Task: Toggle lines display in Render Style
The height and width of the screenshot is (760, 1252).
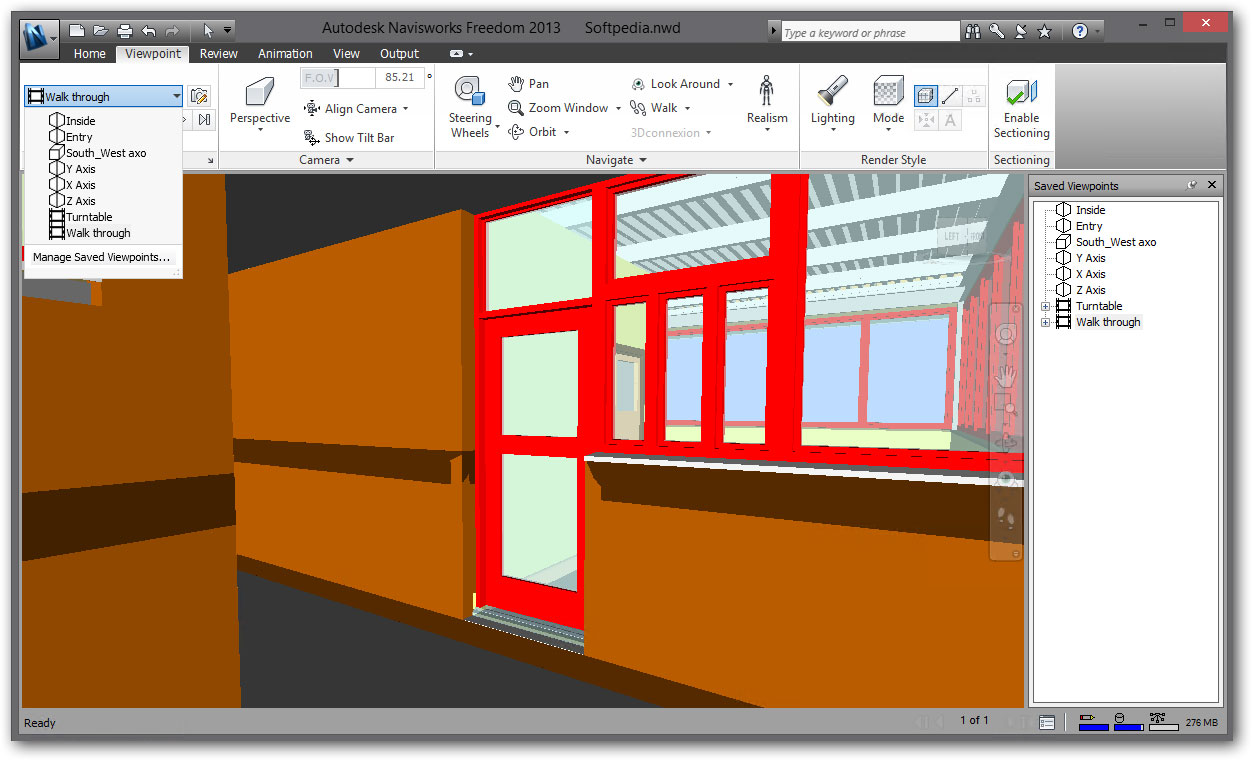Action: [x=950, y=96]
